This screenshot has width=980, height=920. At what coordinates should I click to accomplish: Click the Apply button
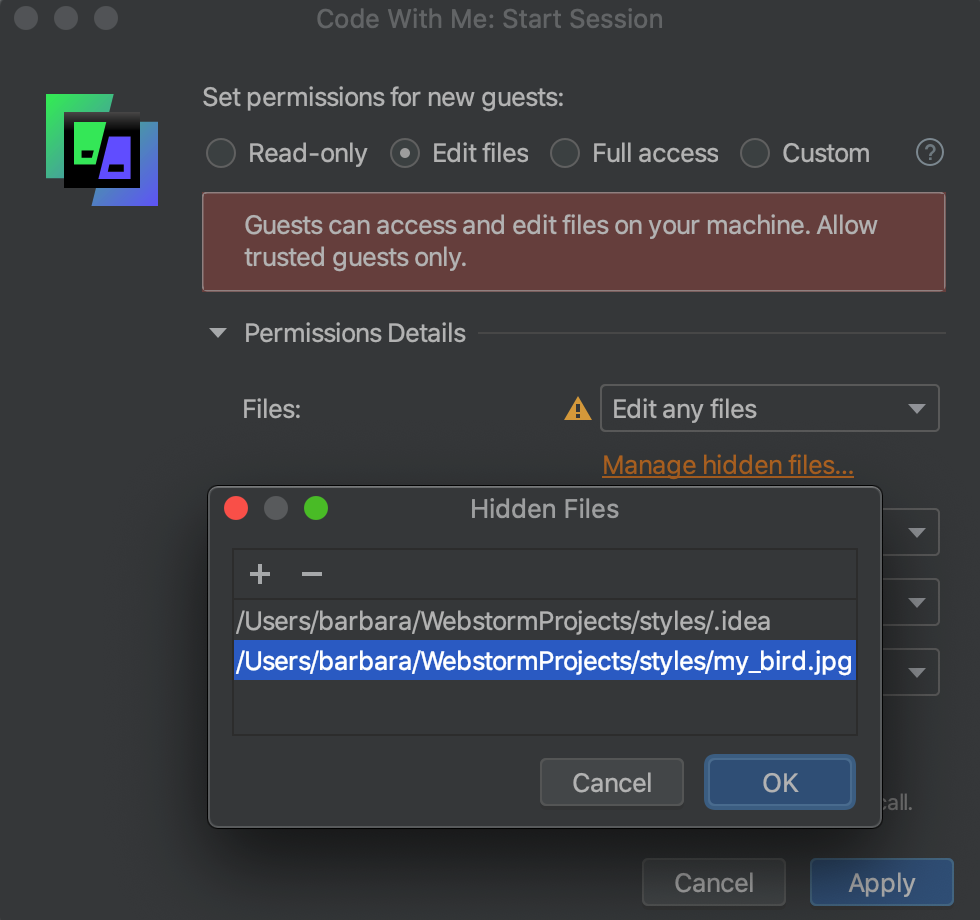click(x=881, y=883)
